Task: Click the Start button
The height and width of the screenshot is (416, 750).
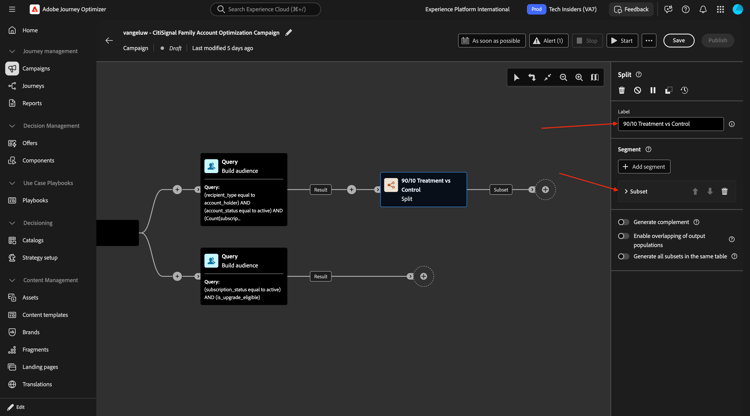Action: tap(622, 41)
